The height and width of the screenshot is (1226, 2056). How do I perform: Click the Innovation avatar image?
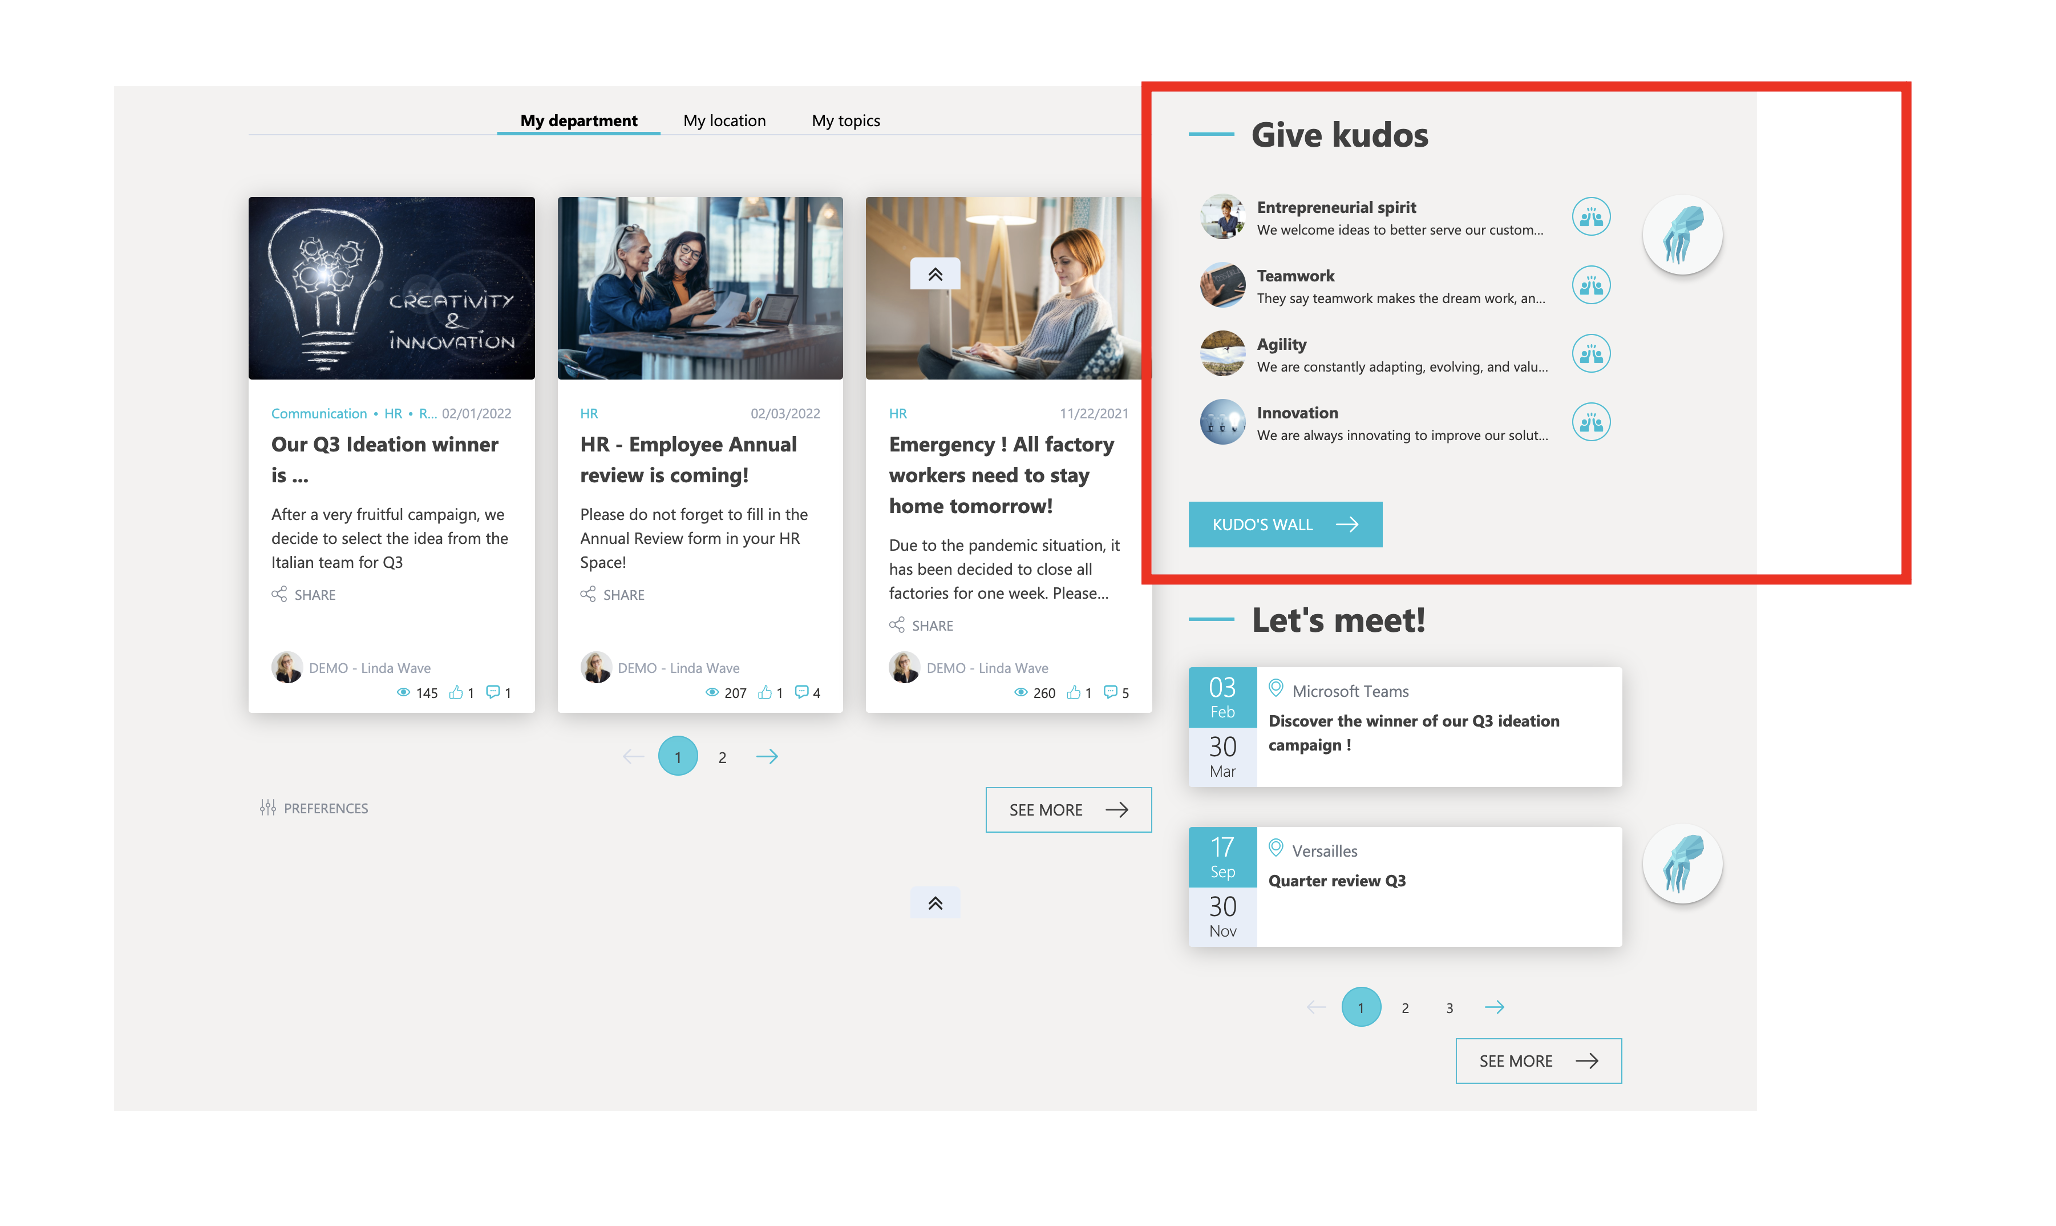[x=1222, y=422]
